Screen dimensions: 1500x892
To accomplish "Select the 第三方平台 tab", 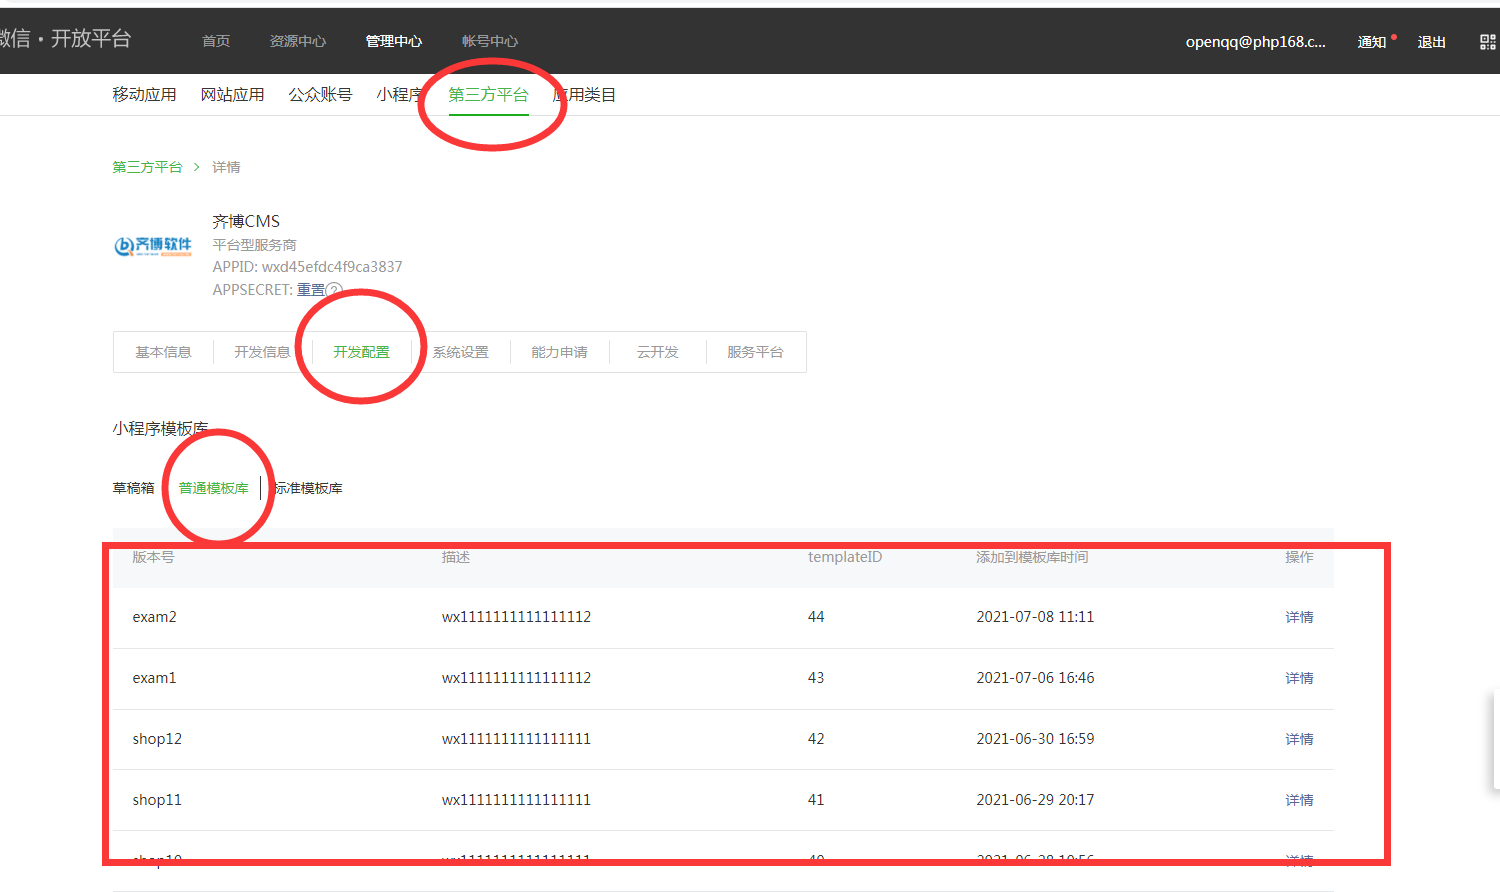I will (x=488, y=95).
